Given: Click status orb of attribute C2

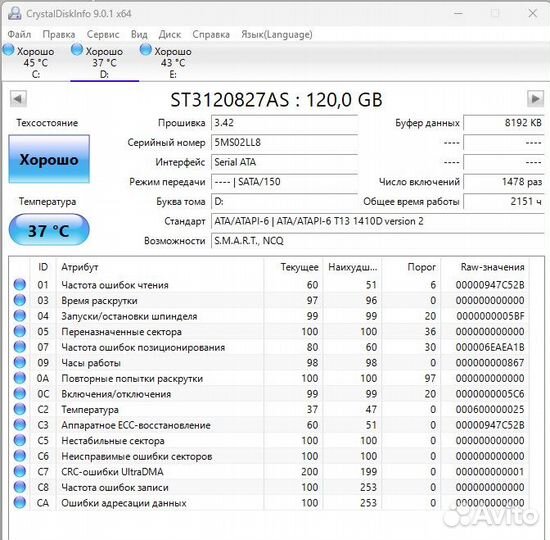Looking at the screenshot, I should coord(20,409).
